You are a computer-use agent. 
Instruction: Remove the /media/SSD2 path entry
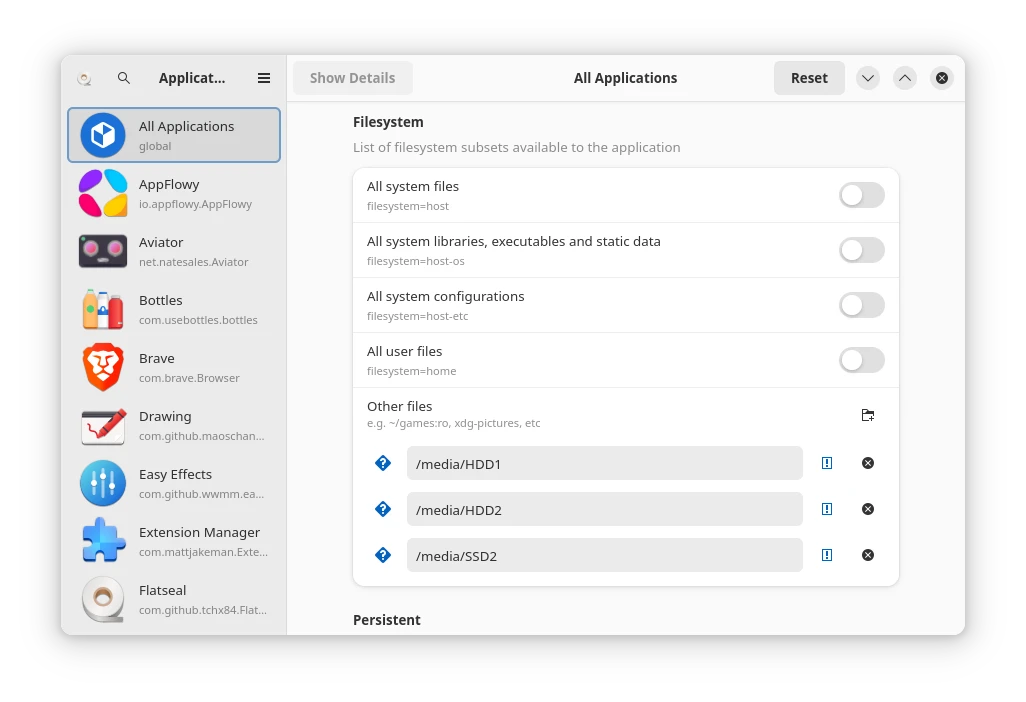coord(868,555)
